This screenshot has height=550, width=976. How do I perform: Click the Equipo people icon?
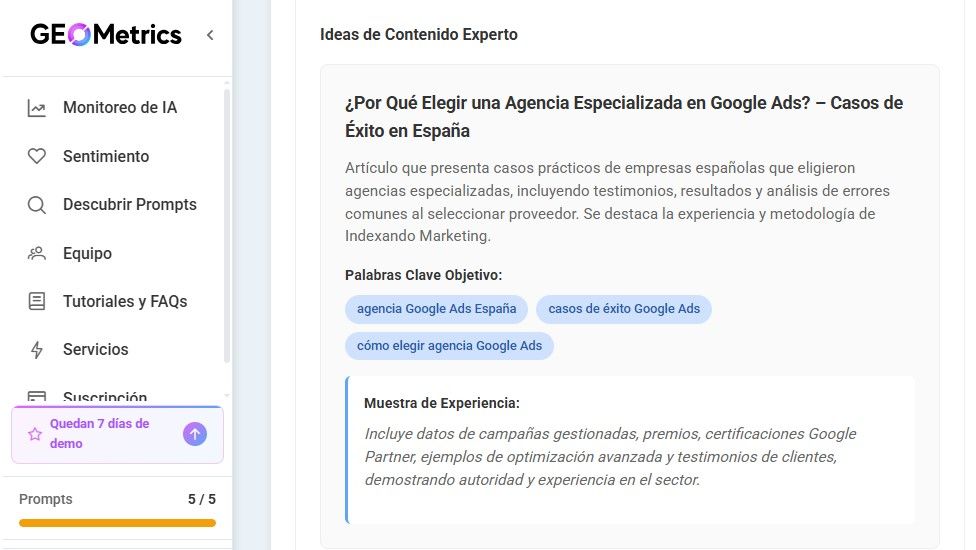37,253
